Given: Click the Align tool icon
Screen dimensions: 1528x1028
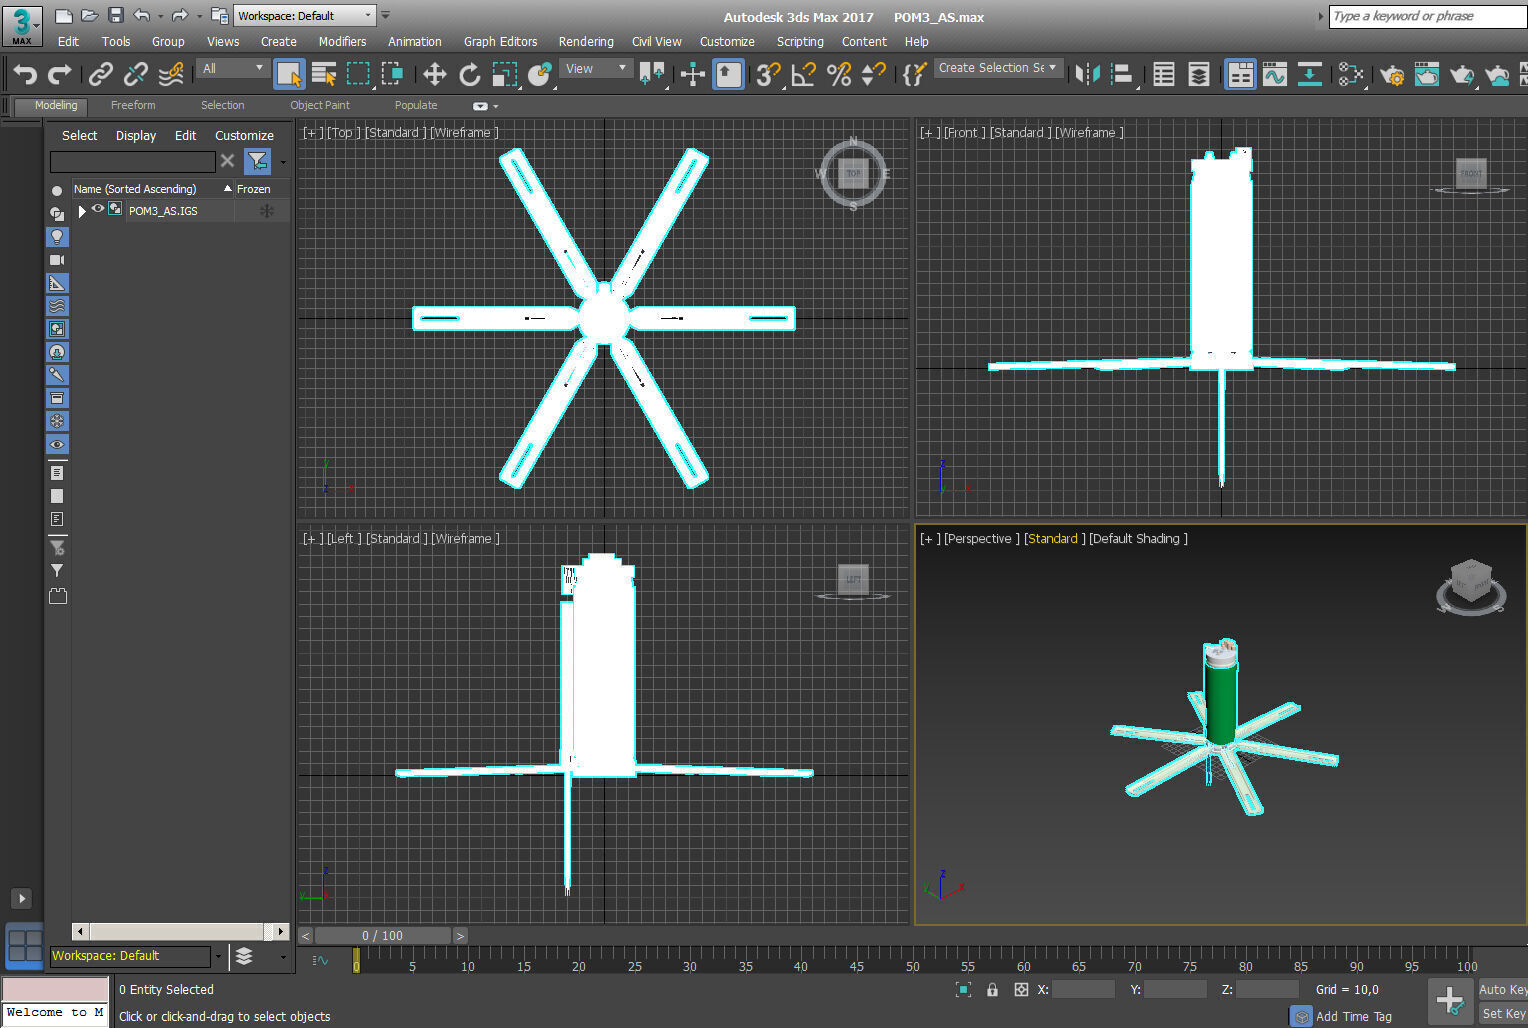Looking at the screenshot, I should pyautogui.click(x=1122, y=74).
